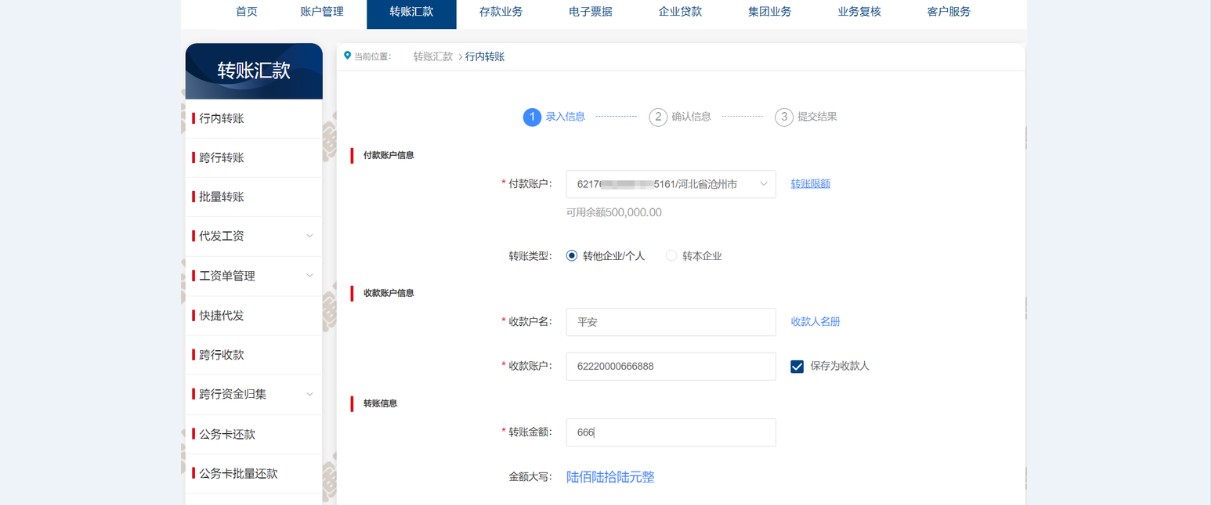The image size is (1211, 505).
Task: Click the 转账金额 input field
Action: tap(671, 432)
